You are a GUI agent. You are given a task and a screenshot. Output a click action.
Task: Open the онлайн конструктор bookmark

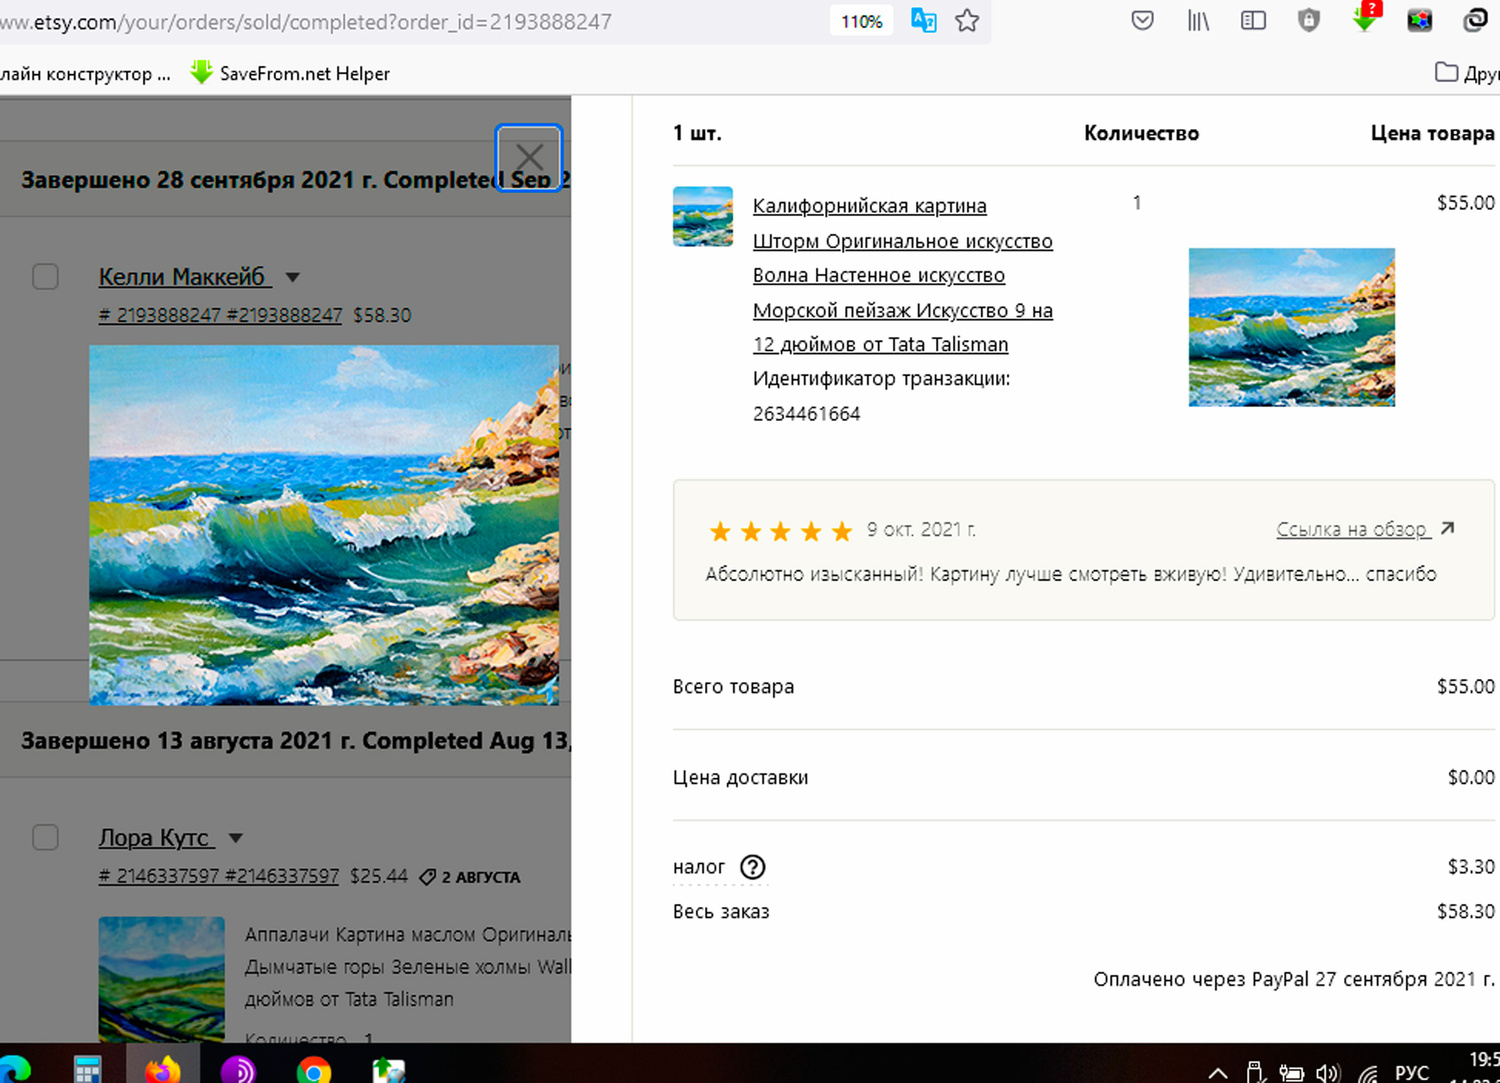(x=86, y=73)
